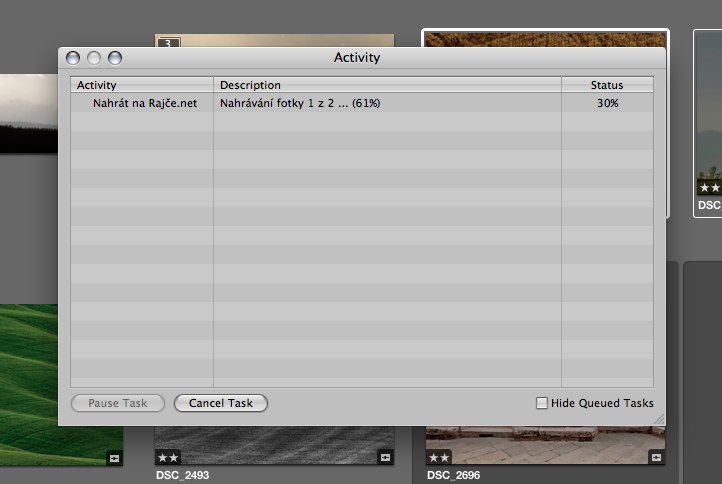Click the star rating on DSC_2696 thumbnail
Viewport: 722px width, 484px height.
pyautogui.click(x=439, y=458)
